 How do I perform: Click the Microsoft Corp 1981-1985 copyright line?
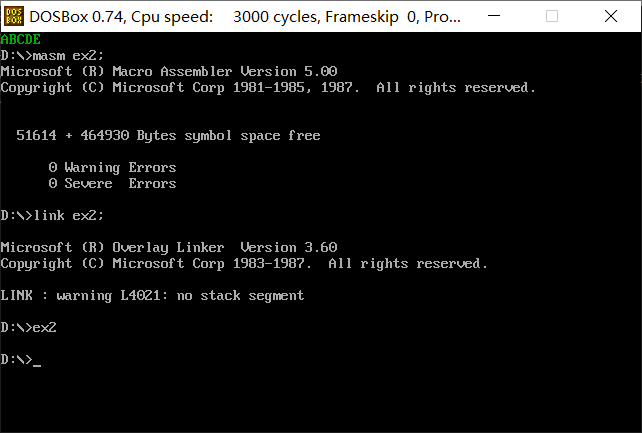click(268, 88)
